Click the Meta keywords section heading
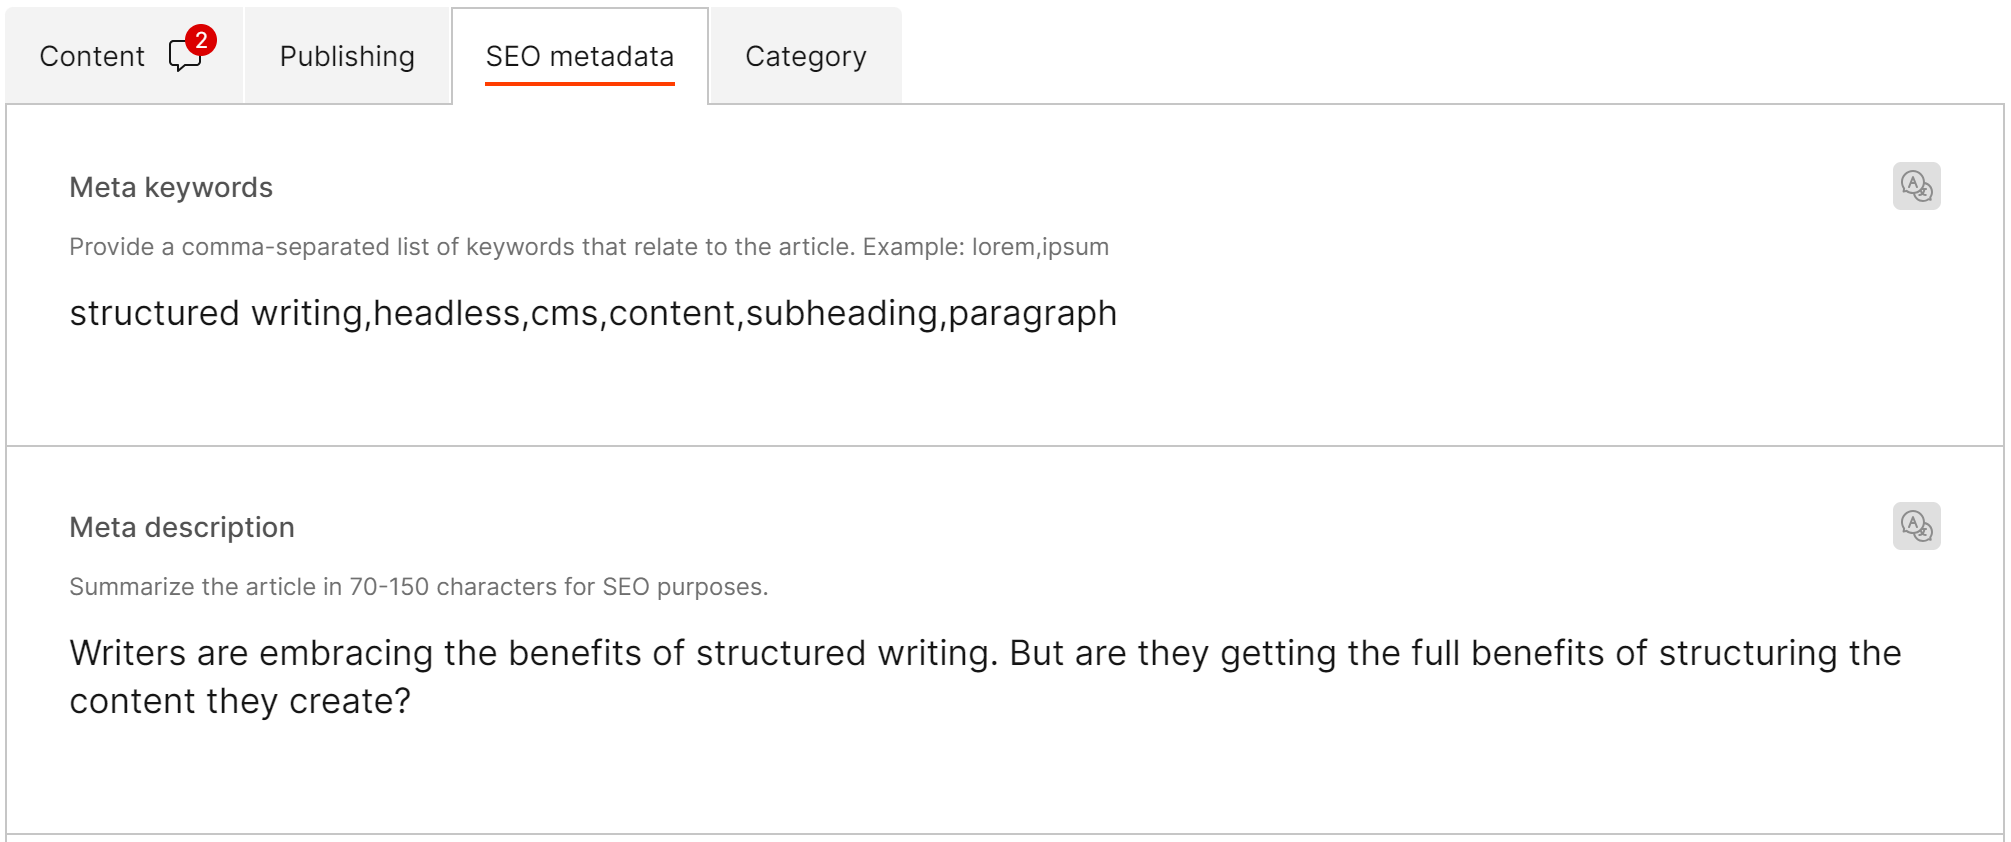This screenshot has width=2011, height=842. pos(170,186)
